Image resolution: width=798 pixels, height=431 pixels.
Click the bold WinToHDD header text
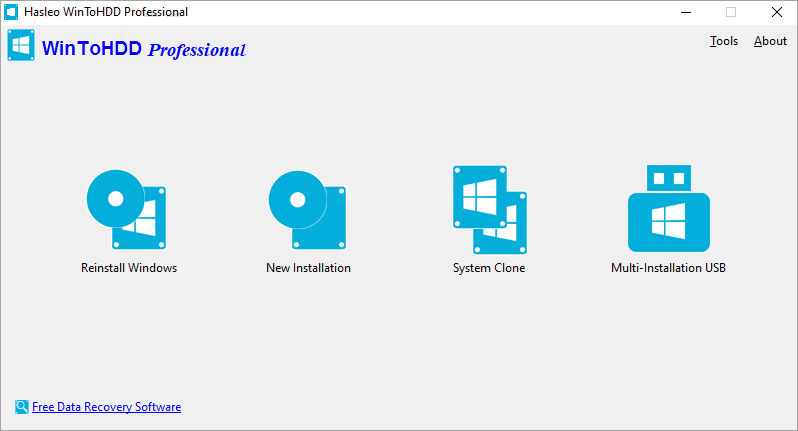tap(92, 48)
